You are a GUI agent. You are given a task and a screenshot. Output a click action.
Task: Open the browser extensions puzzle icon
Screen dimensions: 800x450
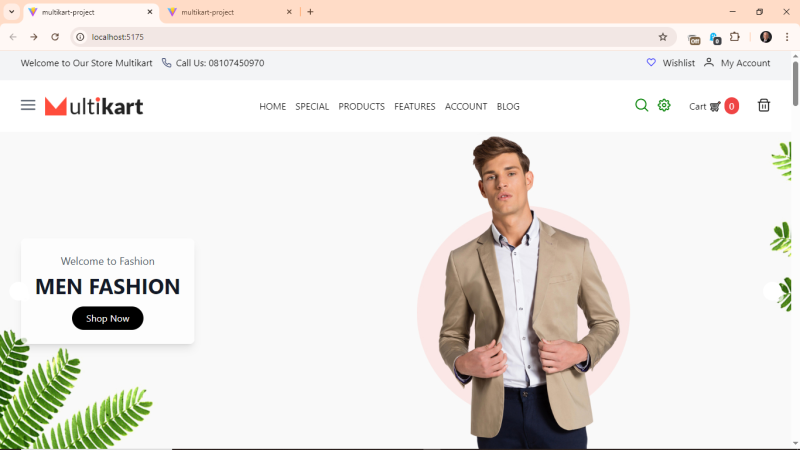[x=735, y=37]
